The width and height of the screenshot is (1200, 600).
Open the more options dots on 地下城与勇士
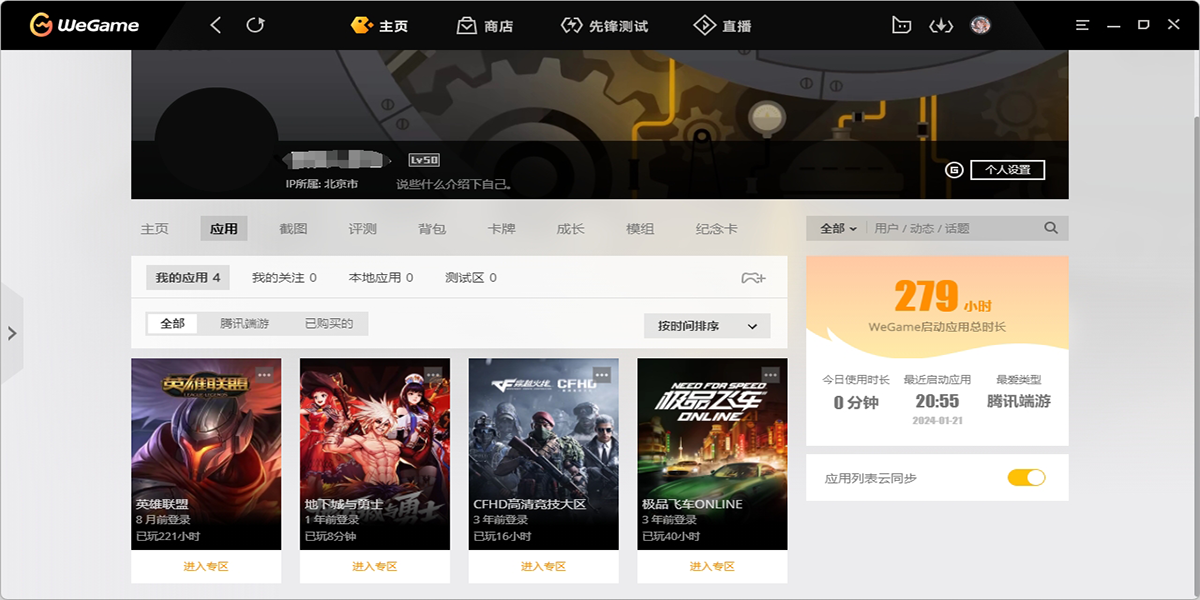[433, 374]
